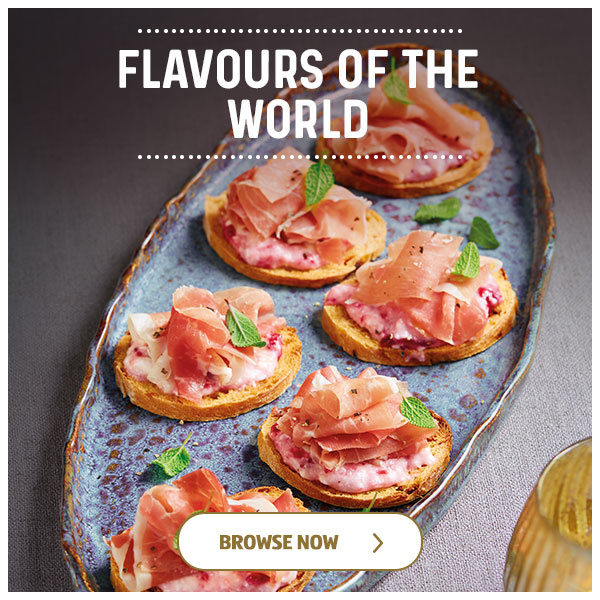Click the middle-left prosciutto crostini

[207, 354]
